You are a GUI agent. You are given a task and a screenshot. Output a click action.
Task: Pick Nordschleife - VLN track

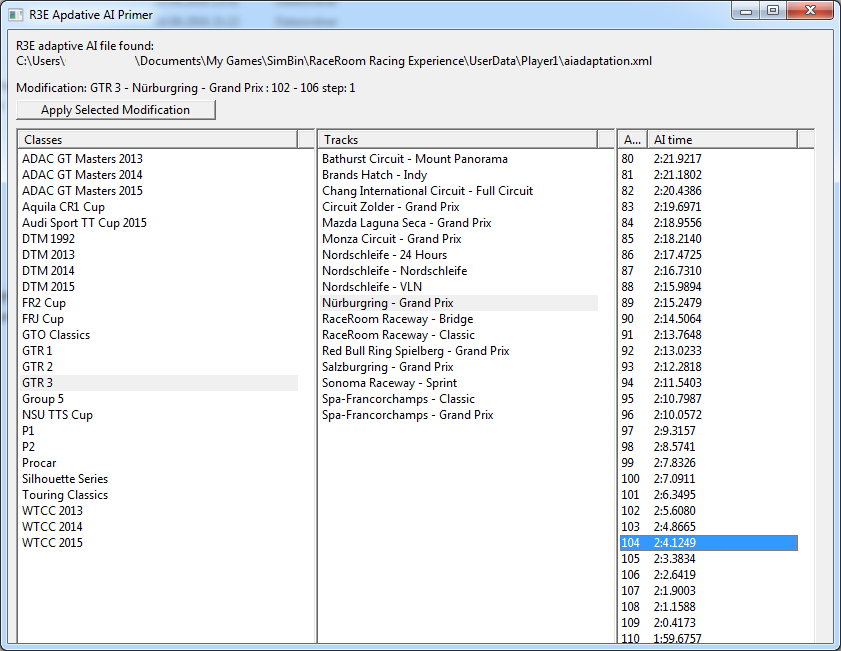point(459,287)
